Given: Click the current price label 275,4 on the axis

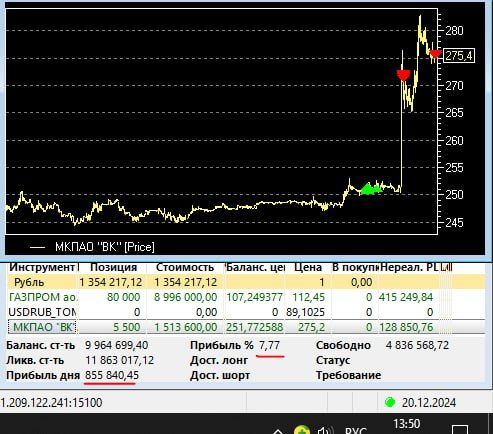Looking at the screenshot, I should click(x=459, y=56).
